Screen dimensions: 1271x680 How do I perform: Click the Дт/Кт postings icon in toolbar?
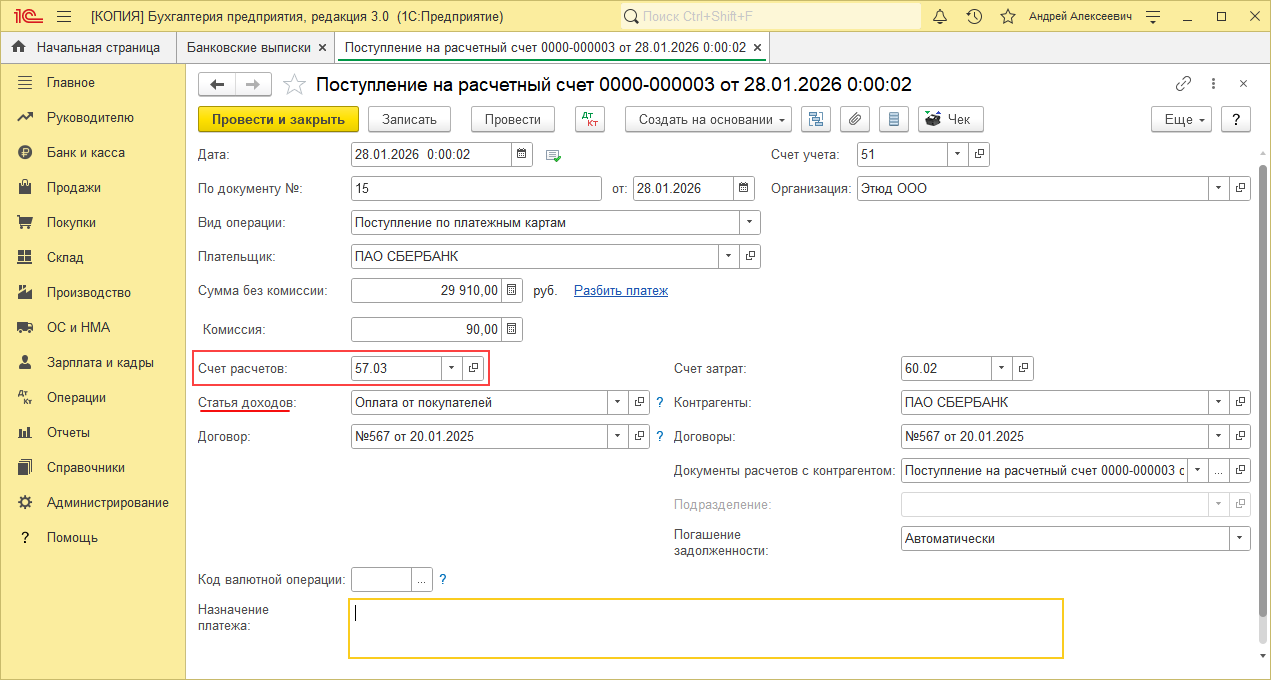tap(590, 119)
